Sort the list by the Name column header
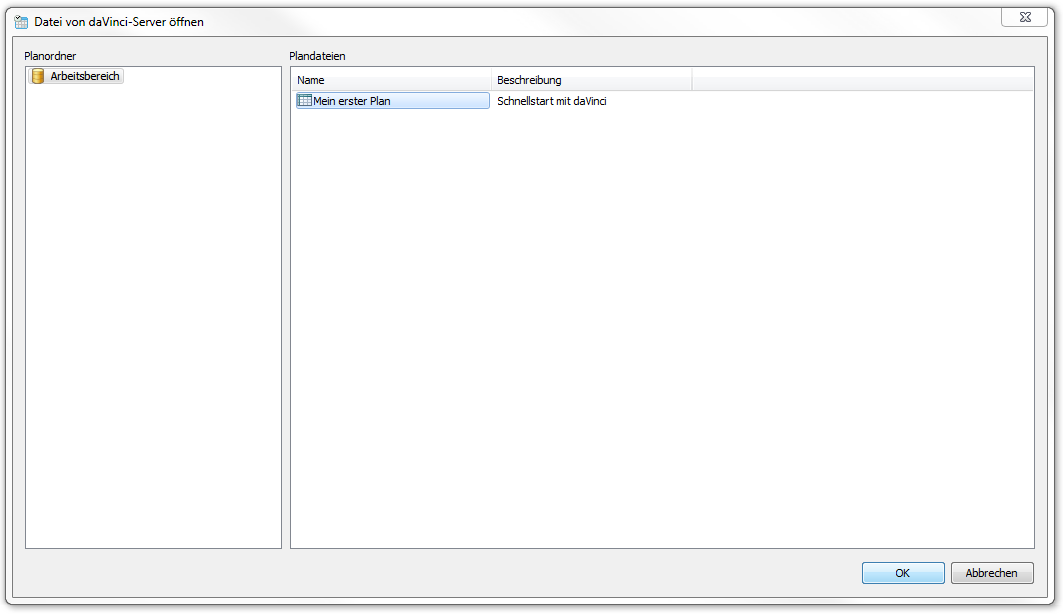Screen dimensions: 1063x615 tap(392, 80)
